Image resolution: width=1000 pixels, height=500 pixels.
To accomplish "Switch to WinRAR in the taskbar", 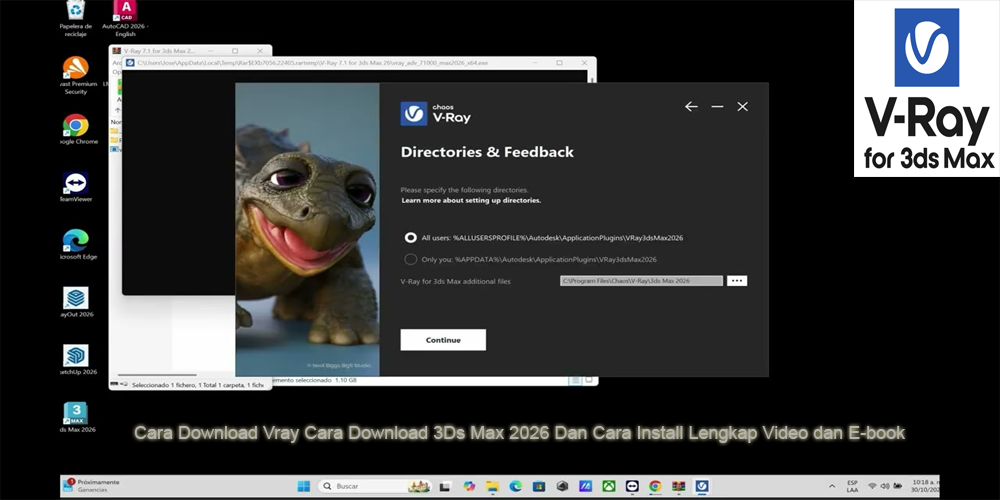I will (x=679, y=486).
